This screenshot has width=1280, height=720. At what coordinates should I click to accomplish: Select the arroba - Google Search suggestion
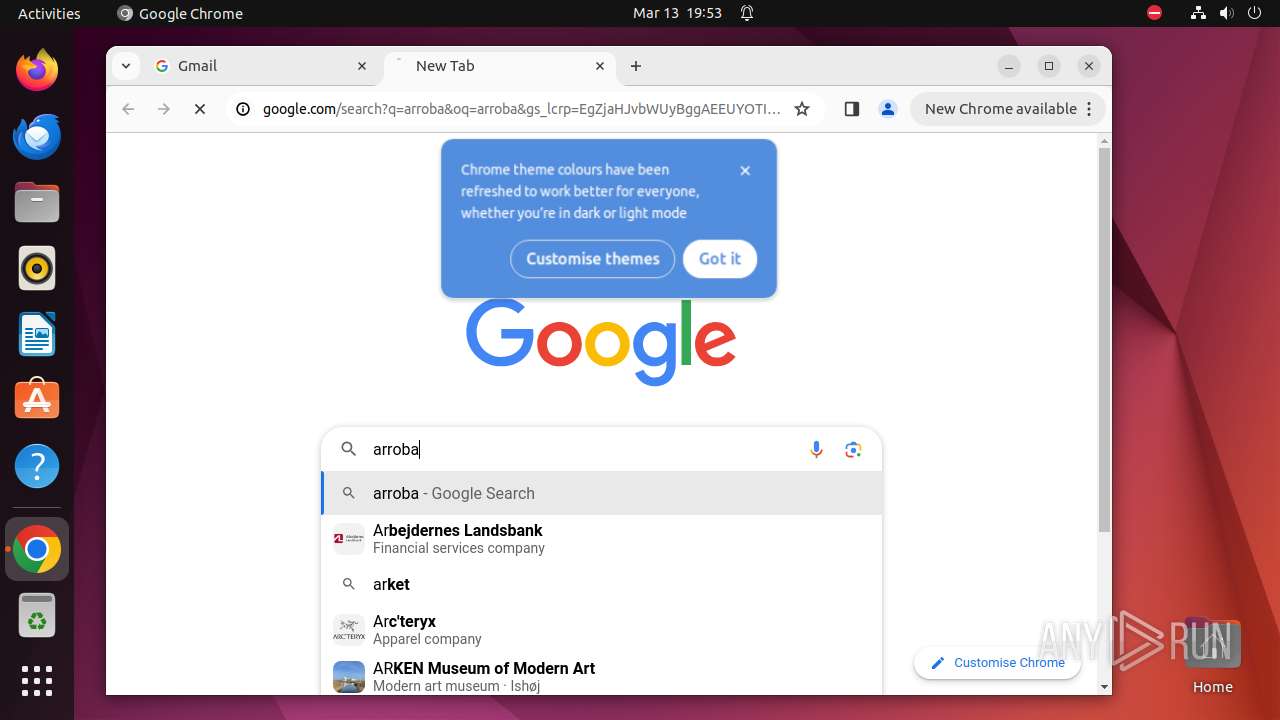pyautogui.click(x=602, y=493)
